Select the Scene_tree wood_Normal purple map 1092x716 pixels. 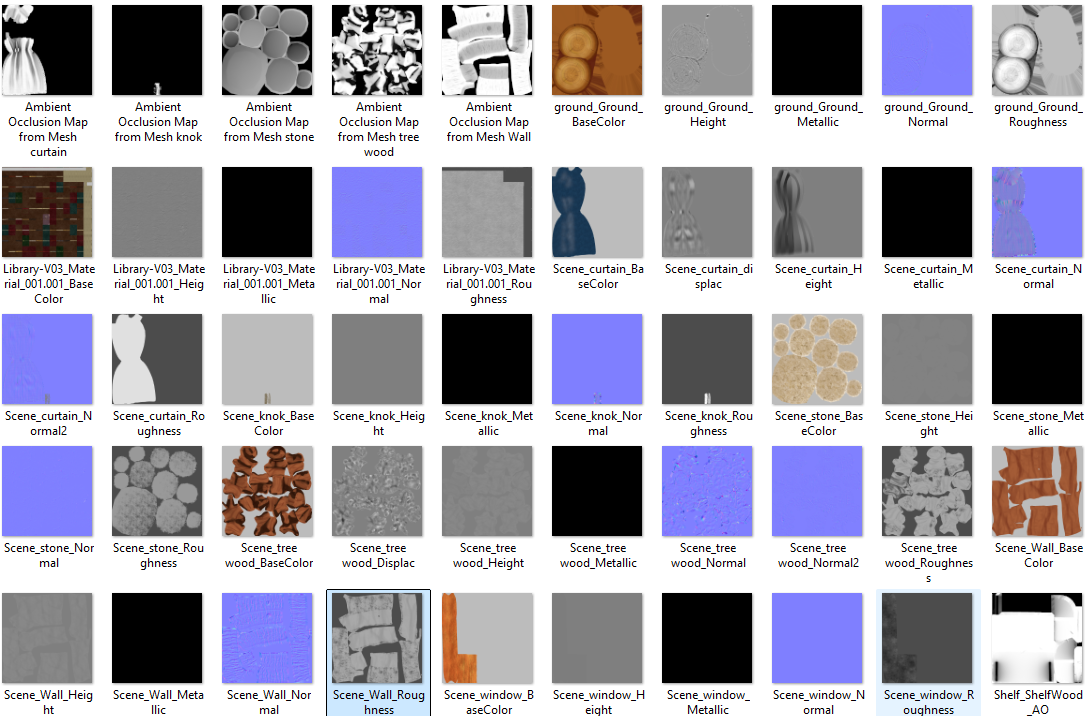pyautogui.click(x=707, y=490)
